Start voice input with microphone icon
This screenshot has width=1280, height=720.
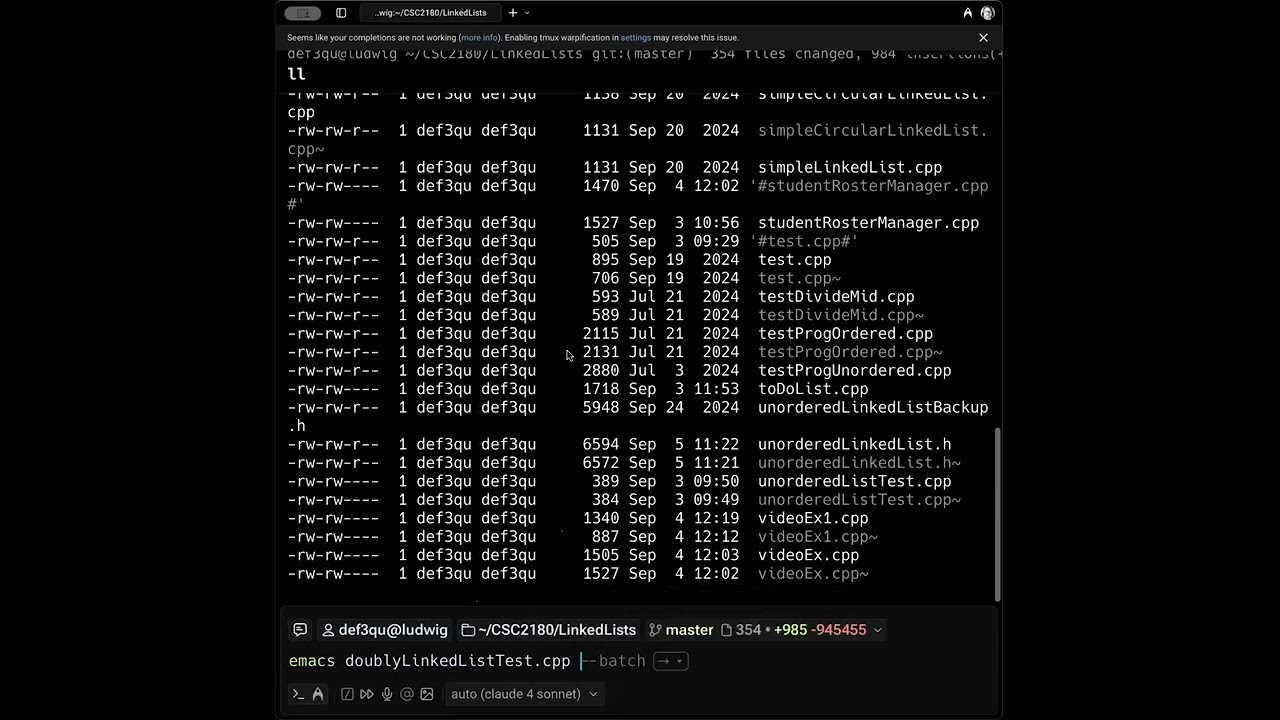coord(387,694)
